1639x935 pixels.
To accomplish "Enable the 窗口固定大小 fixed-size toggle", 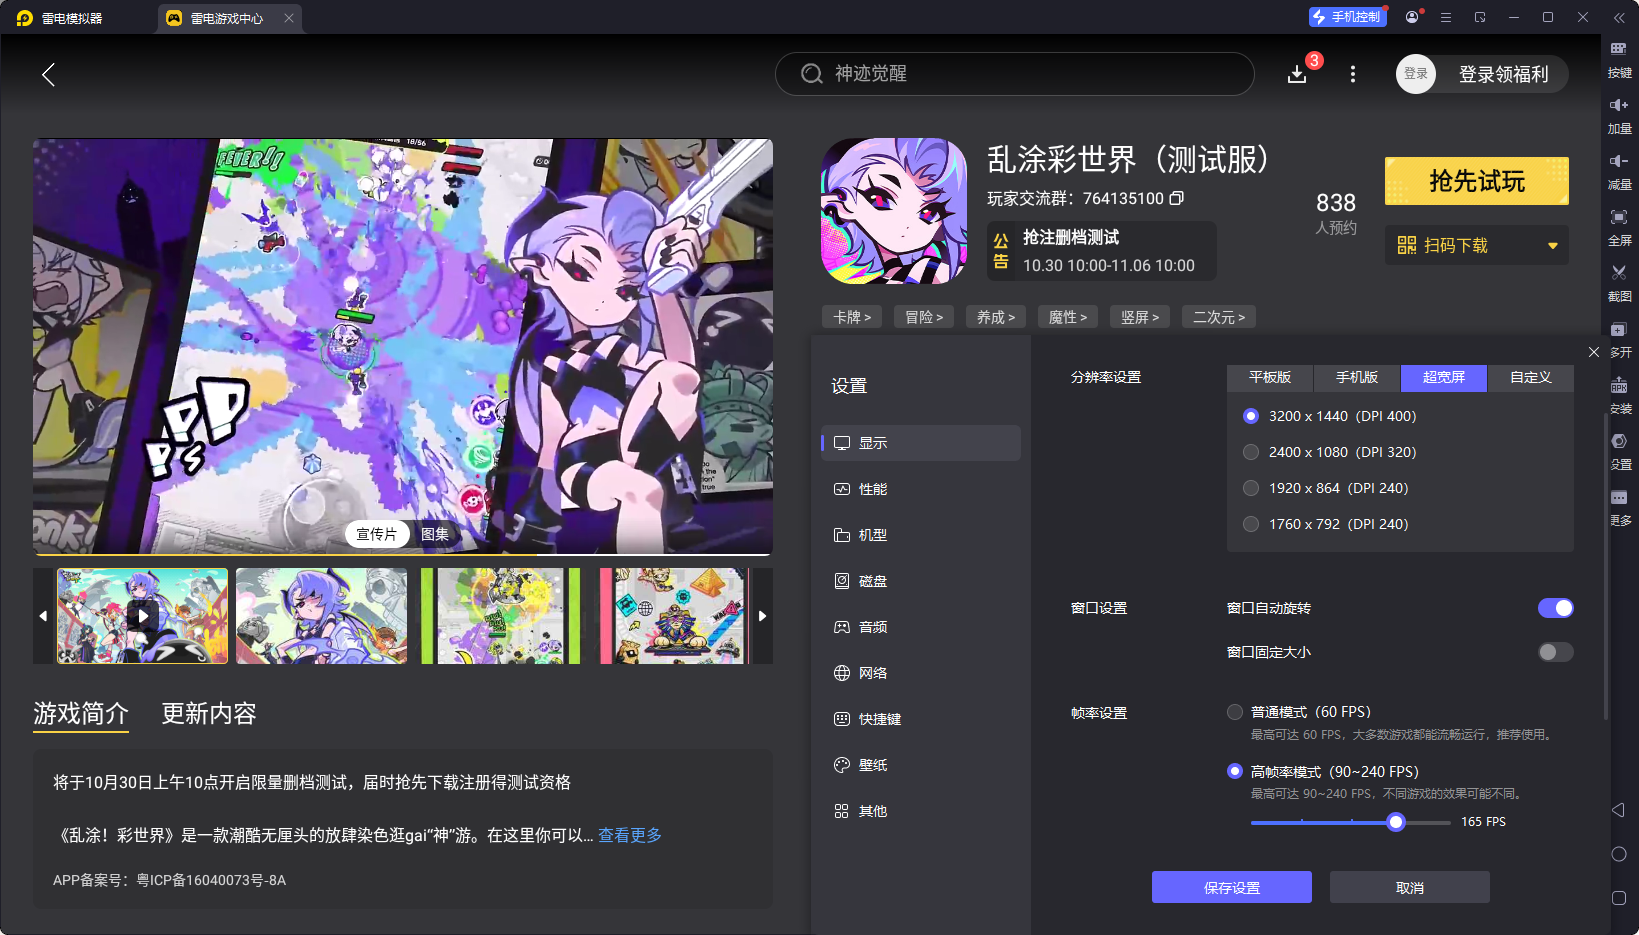I will coord(1554,651).
